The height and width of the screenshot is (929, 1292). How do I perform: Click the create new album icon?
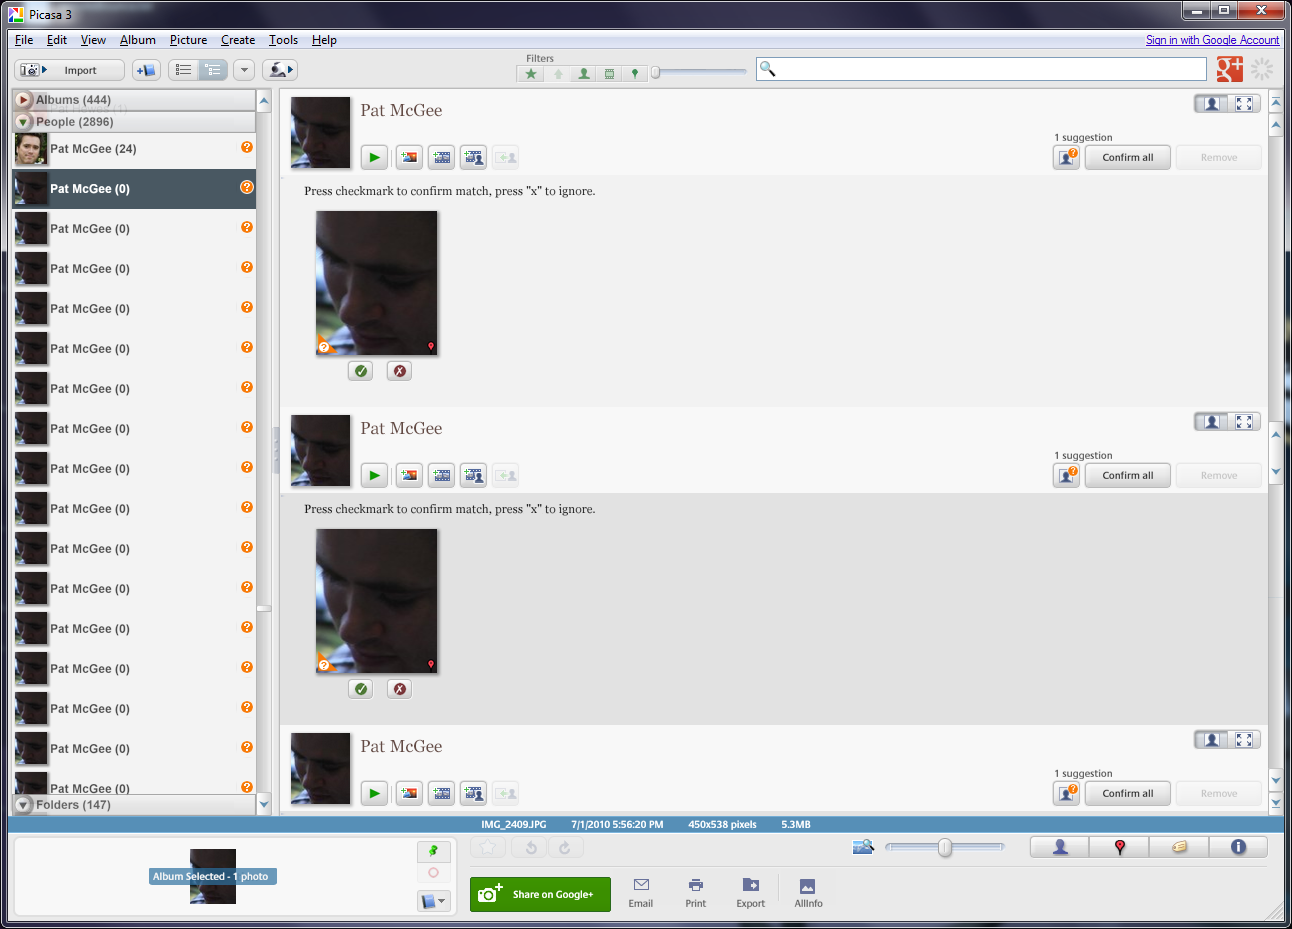(x=146, y=70)
